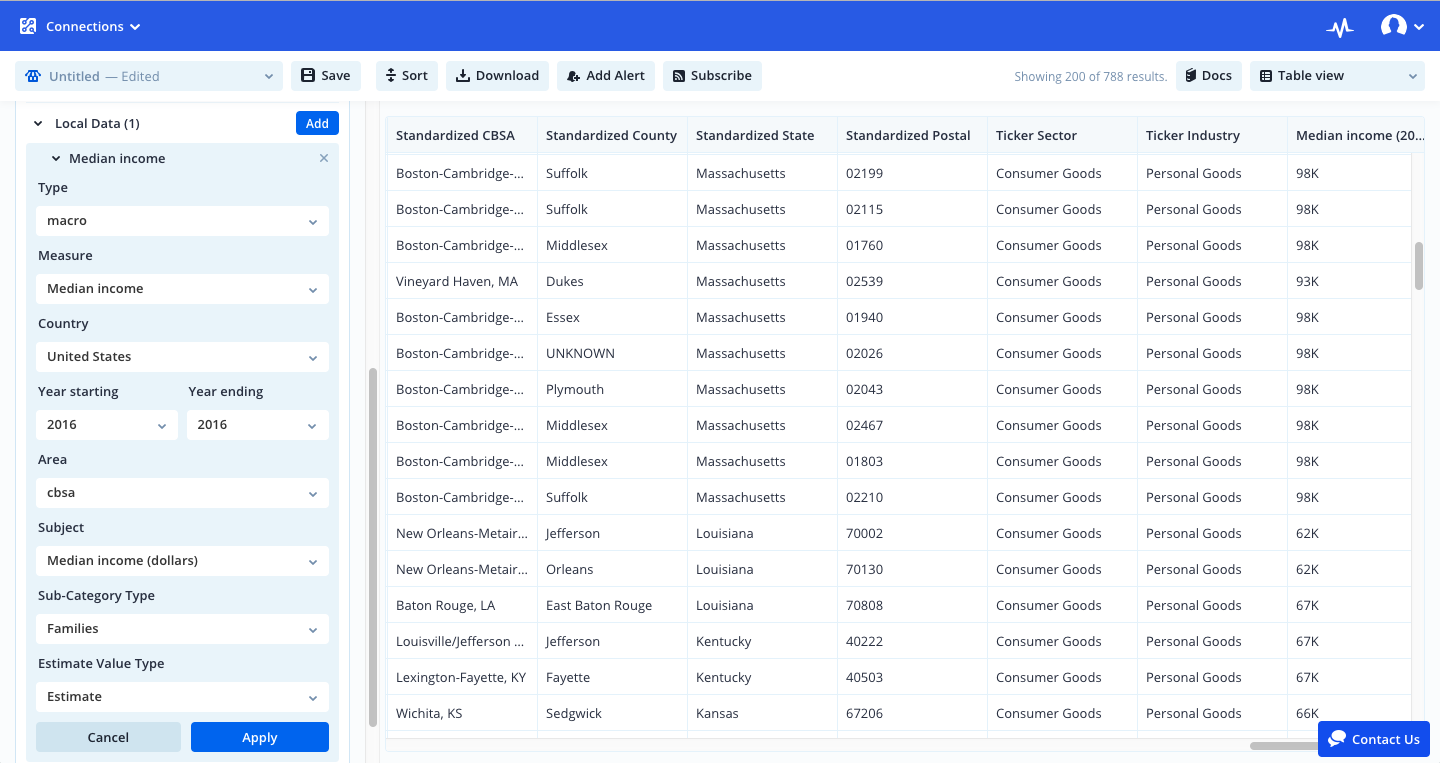Click the Standardized State column header
Screen dimensions: 1440x763
click(x=762, y=136)
